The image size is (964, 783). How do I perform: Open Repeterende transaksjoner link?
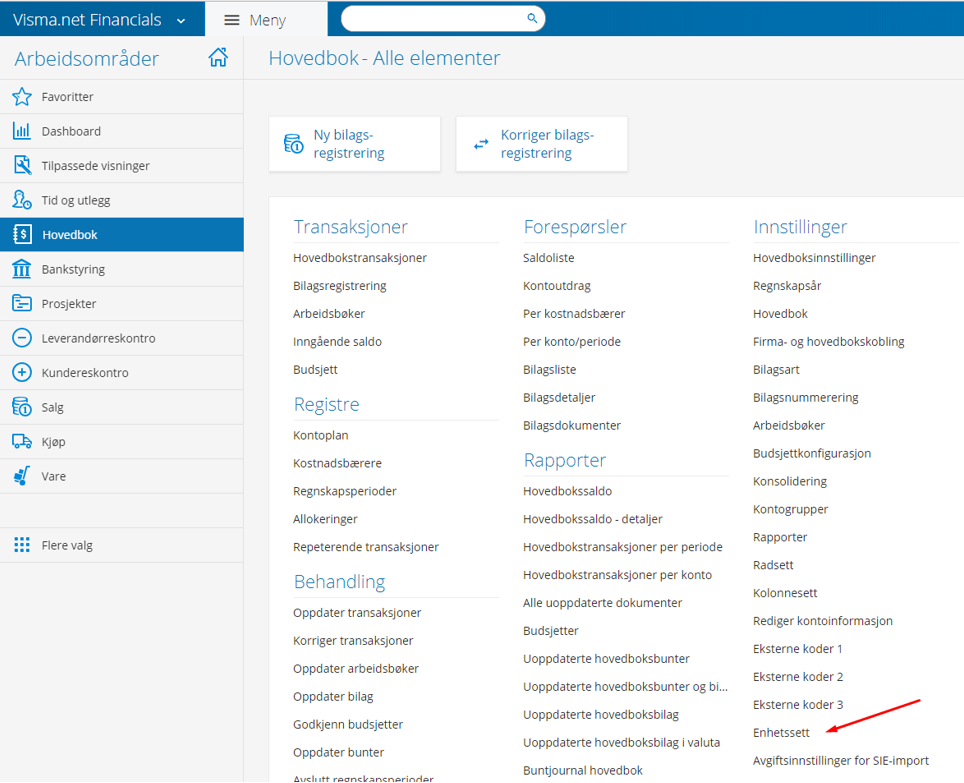[366, 547]
